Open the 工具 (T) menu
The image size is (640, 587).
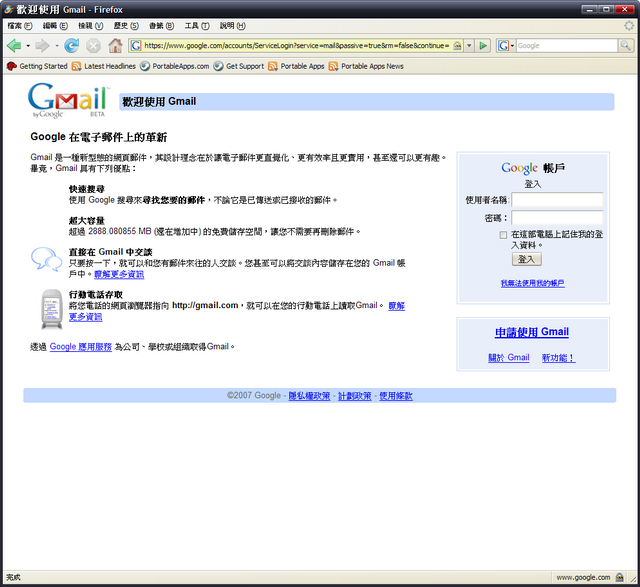click(x=197, y=26)
